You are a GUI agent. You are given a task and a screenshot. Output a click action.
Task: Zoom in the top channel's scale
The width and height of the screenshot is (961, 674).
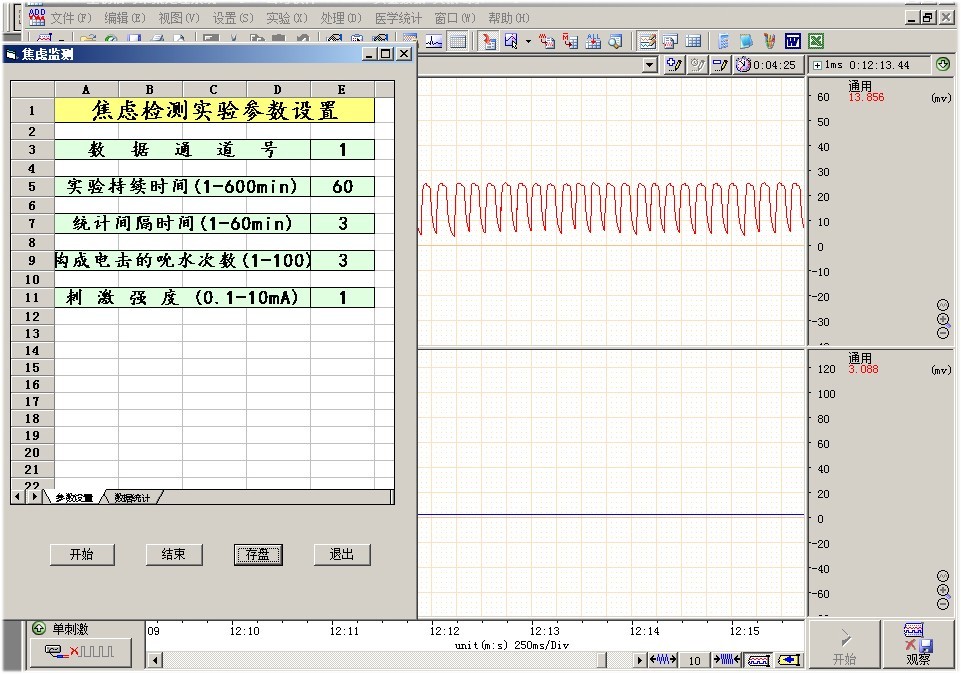click(943, 319)
